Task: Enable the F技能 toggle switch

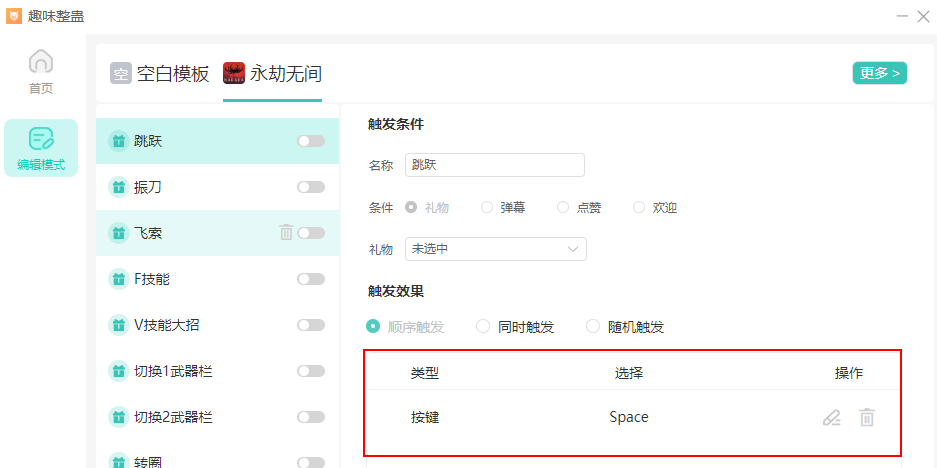Action: 311,279
